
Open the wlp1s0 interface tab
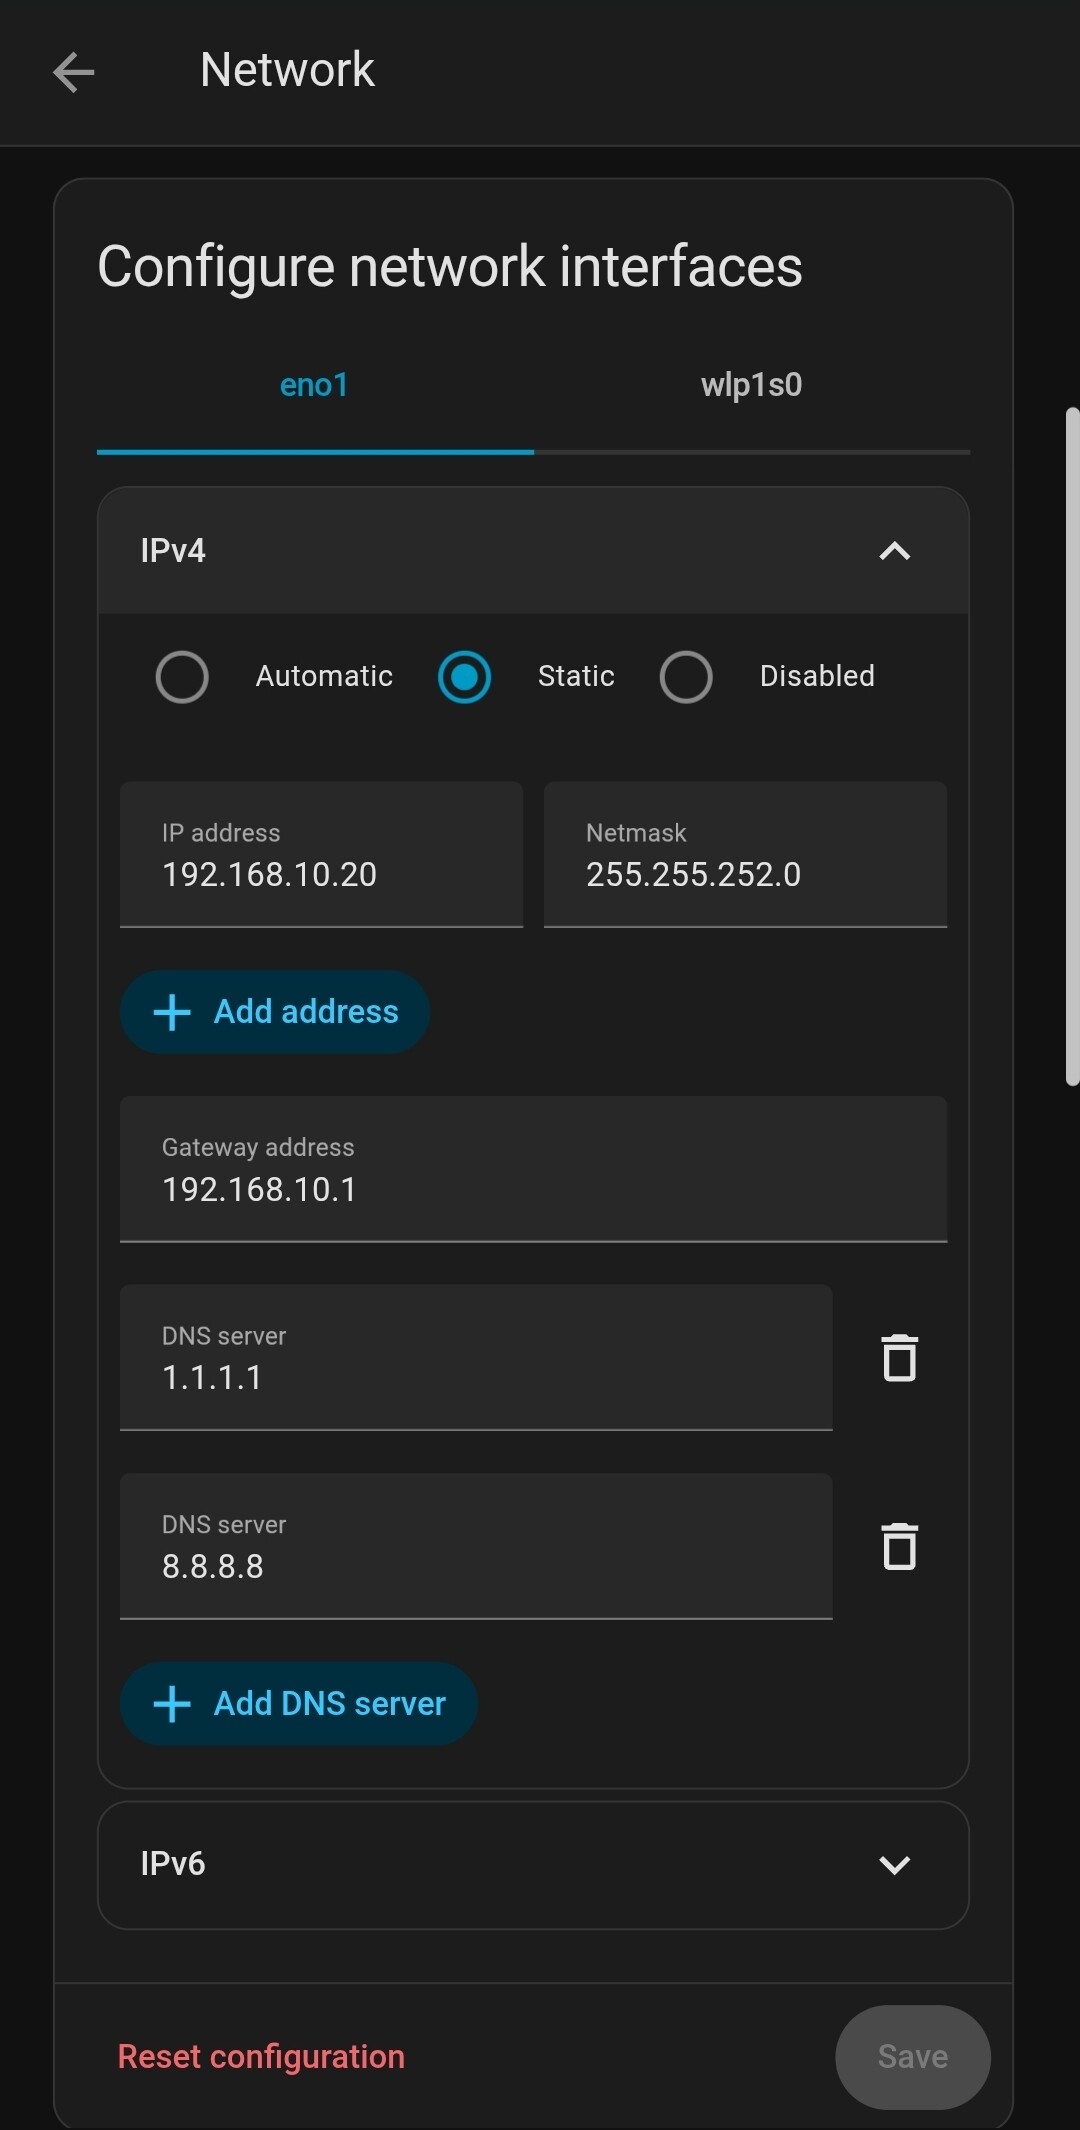(751, 386)
